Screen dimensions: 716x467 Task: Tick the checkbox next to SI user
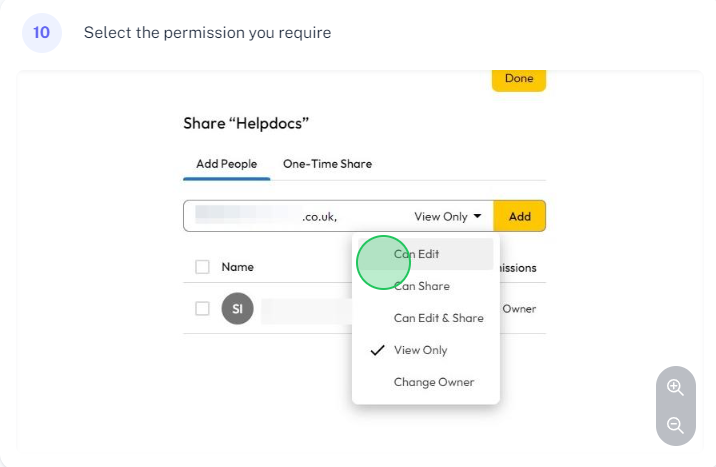click(x=202, y=308)
